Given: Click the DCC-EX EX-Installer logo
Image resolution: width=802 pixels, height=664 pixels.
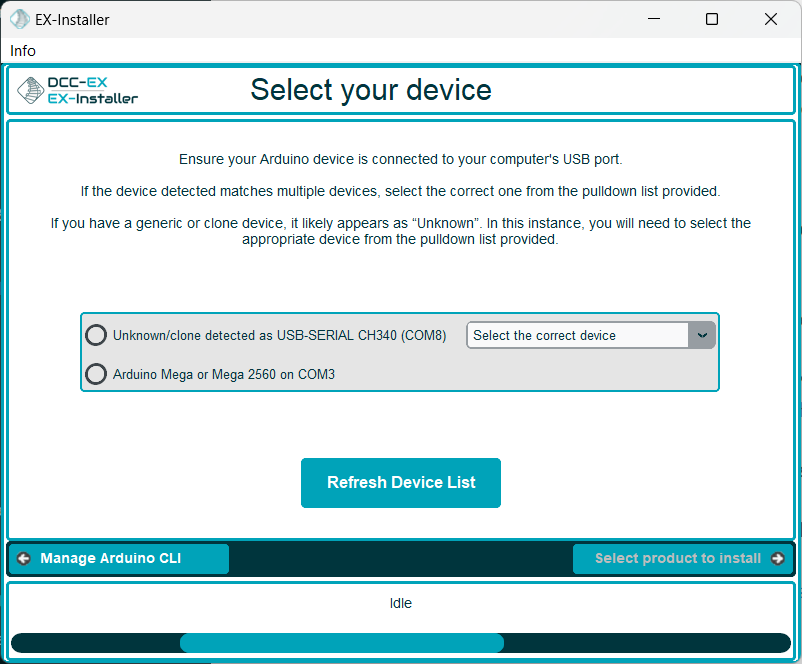Looking at the screenshot, I should pos(78,90).
